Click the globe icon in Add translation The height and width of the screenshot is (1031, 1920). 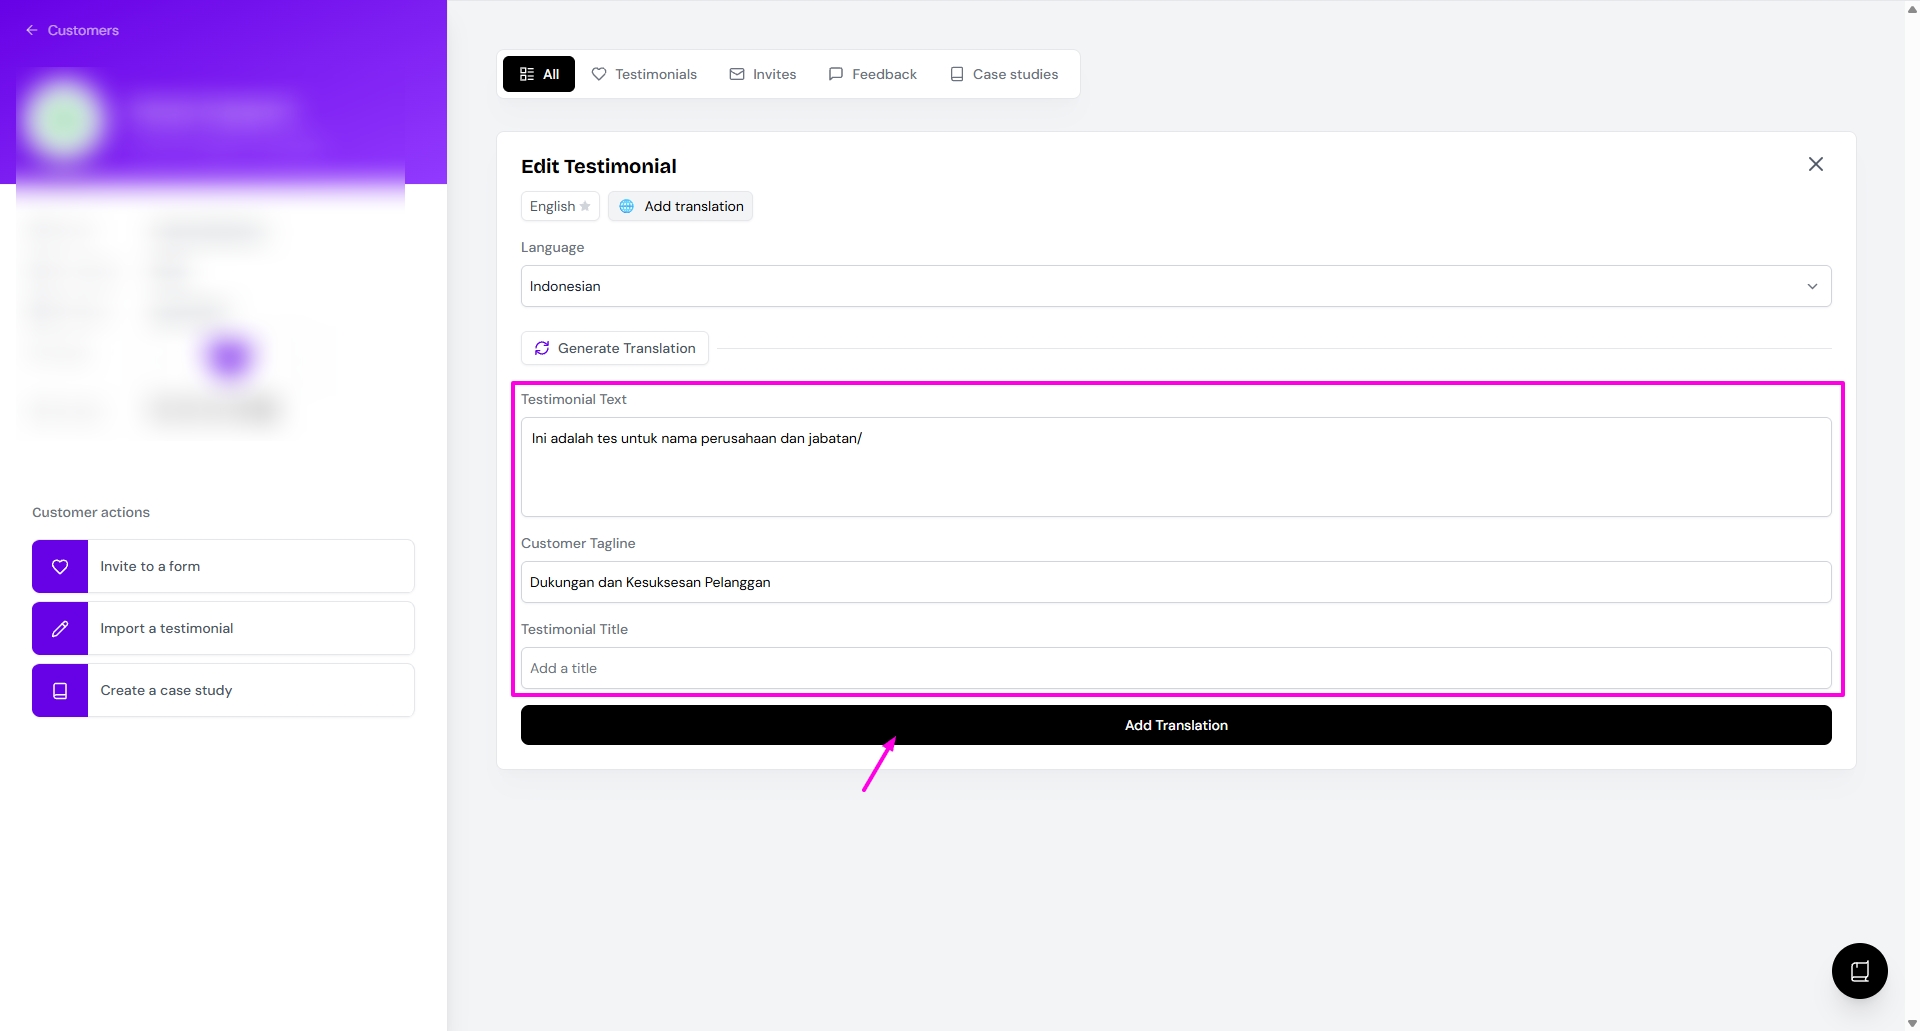pyautogui.click(x=627, y=206)
